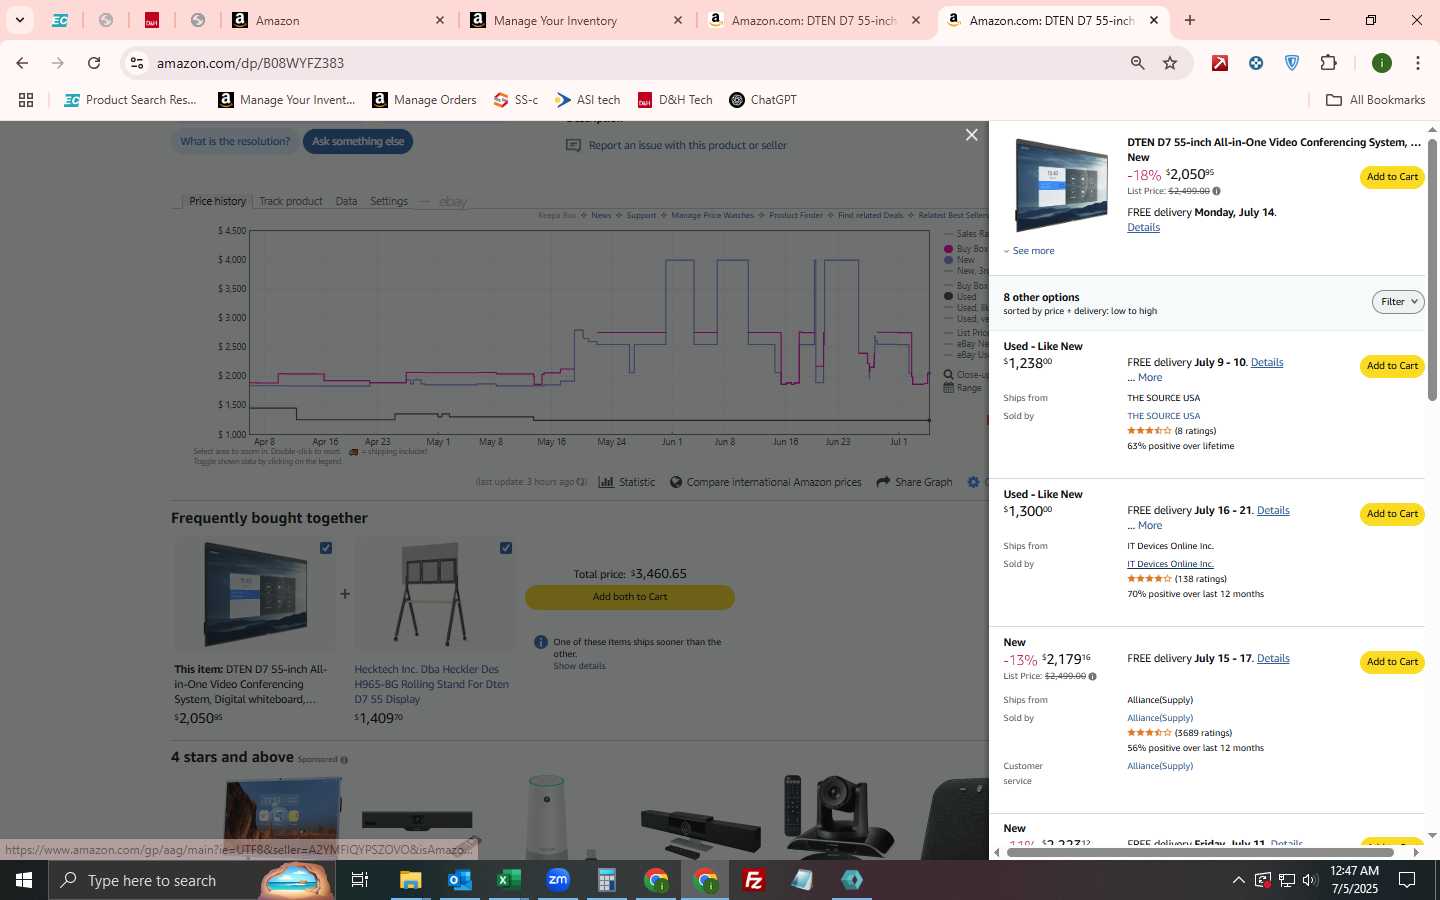This screenshot has height=900, width=1440.
Task: Click Add both to Cart
Action: (630, 597)
